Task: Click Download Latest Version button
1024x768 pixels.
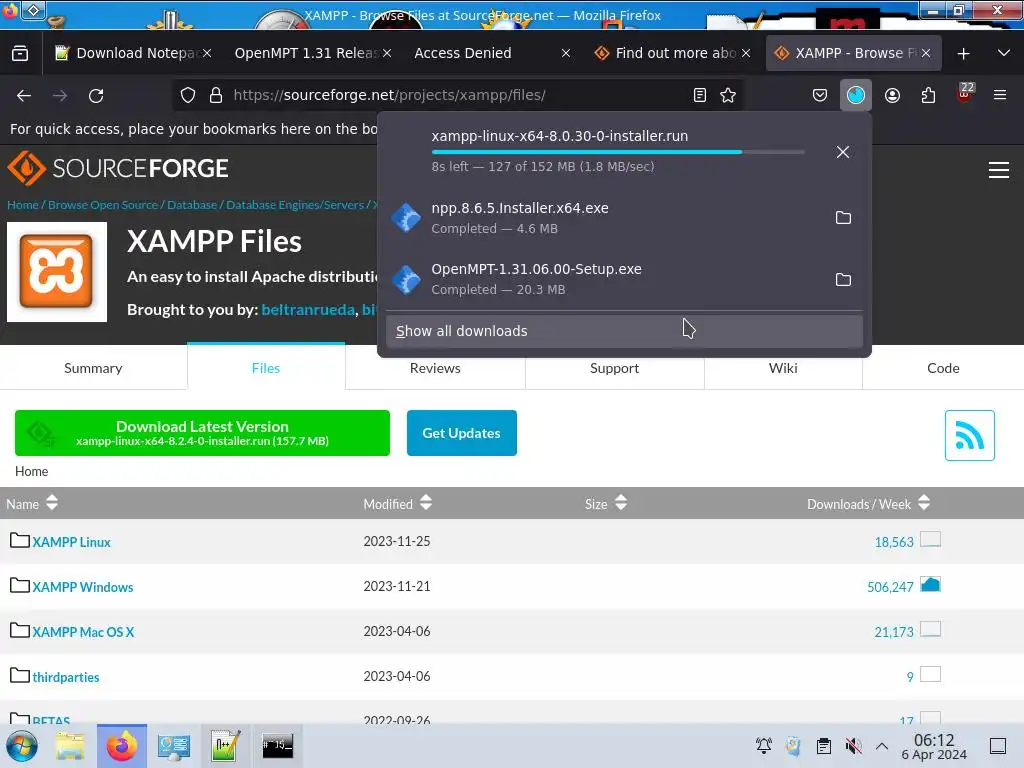Action: [202, 433]
